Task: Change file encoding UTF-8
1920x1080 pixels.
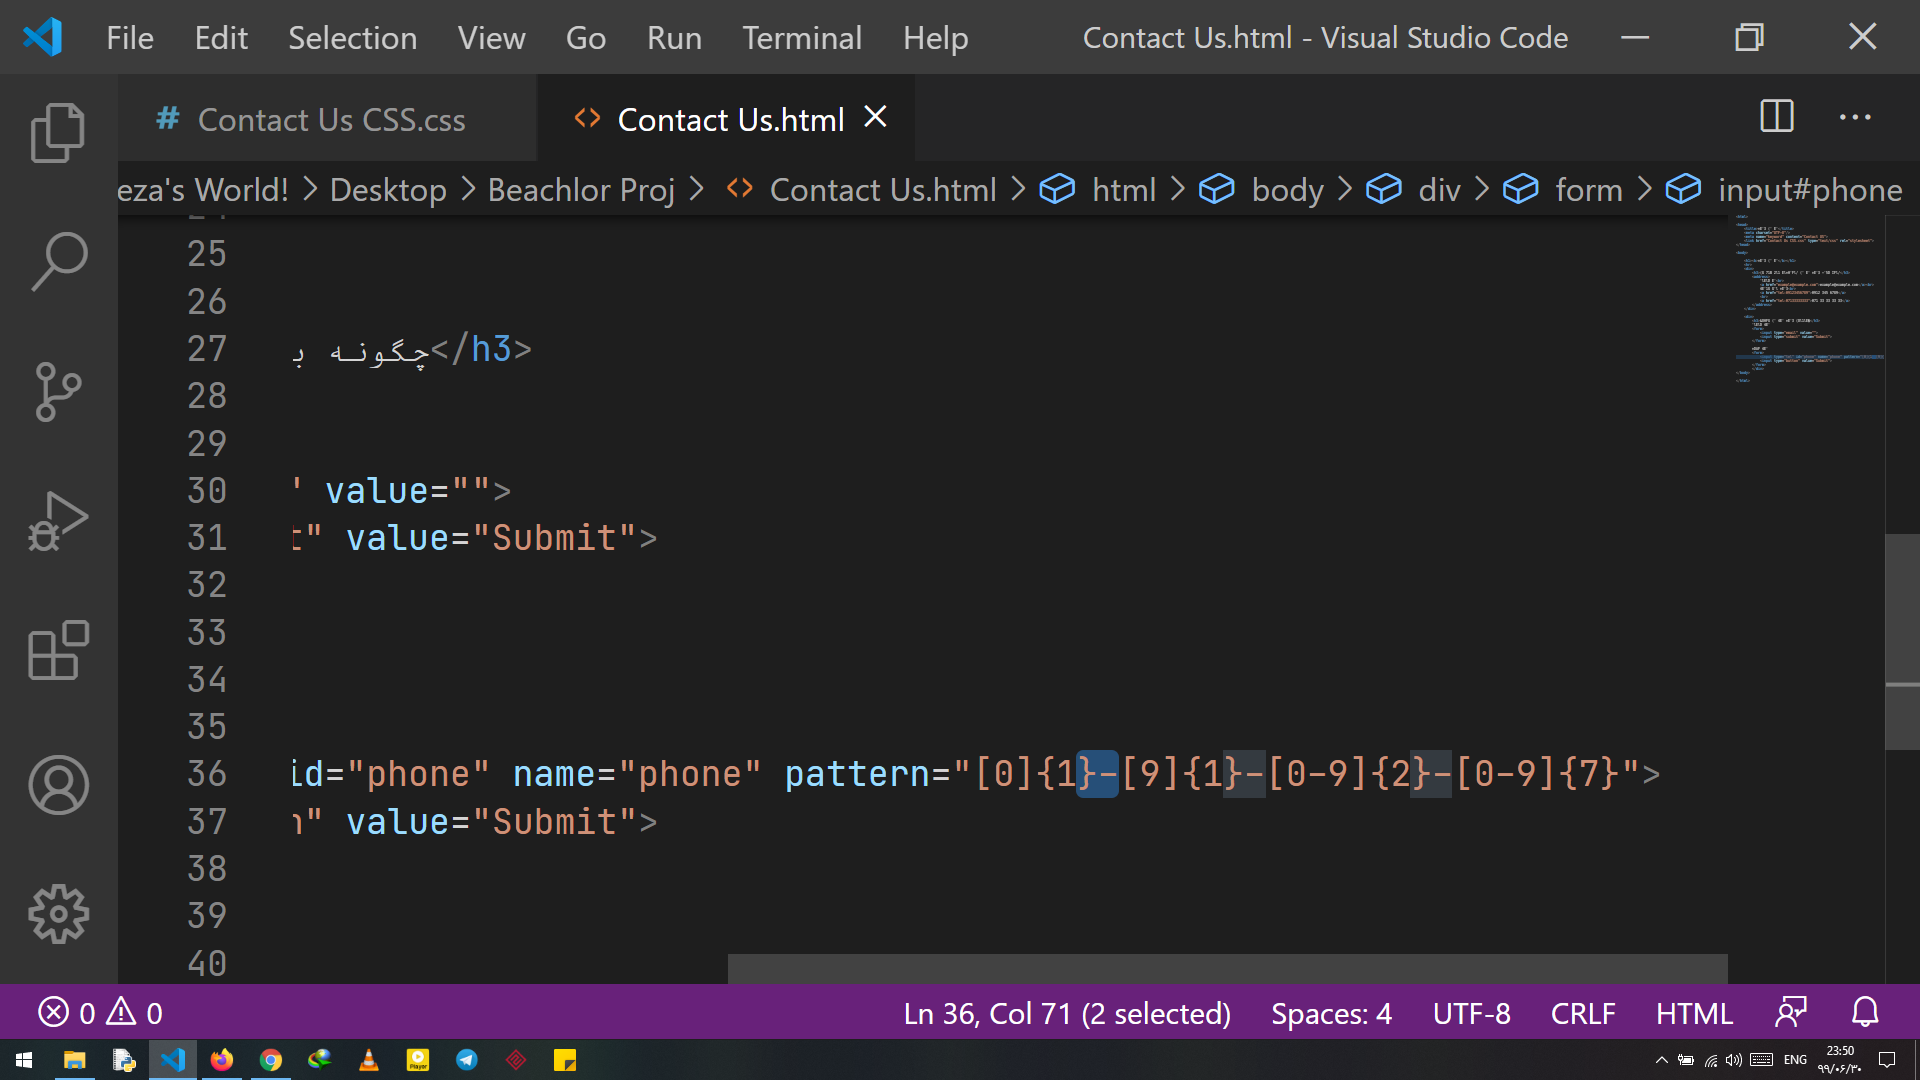Action: (x=1471, y=1013)
